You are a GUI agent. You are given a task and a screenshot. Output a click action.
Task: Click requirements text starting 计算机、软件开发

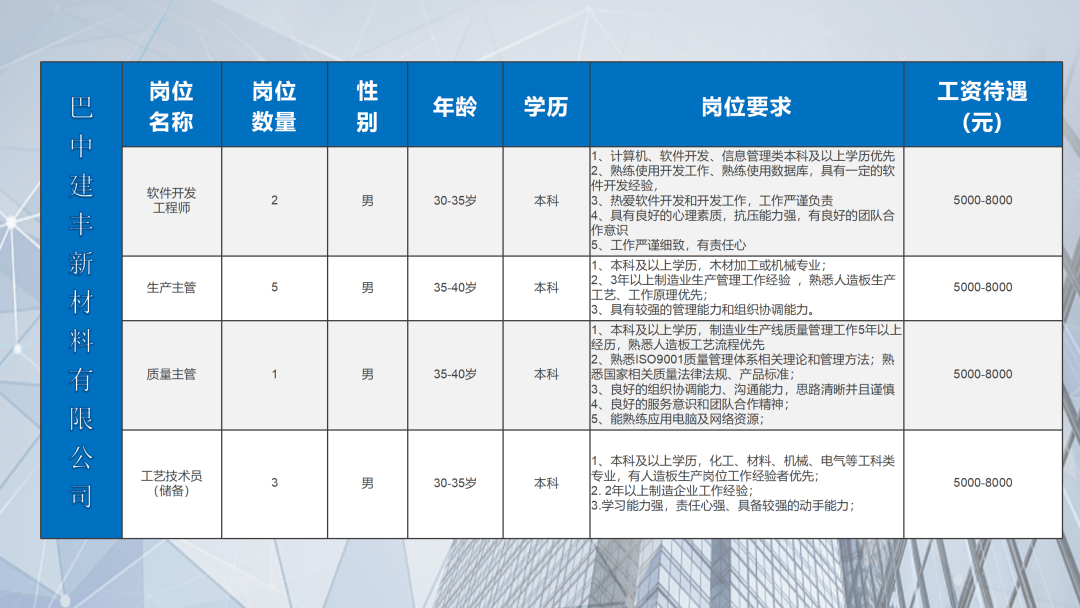tap(744, 200)
